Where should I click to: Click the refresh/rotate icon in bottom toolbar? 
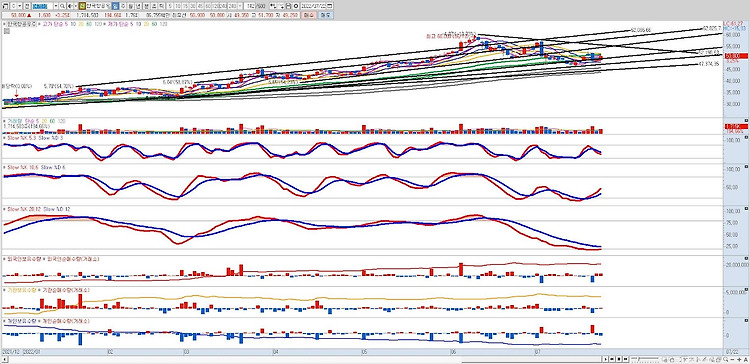(672, 359)
